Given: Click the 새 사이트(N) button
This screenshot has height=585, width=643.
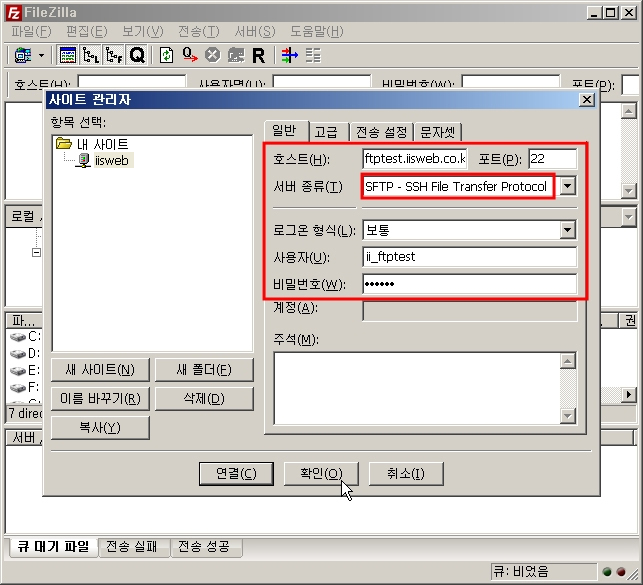Looking at the screenshot, I should (98, 370).
